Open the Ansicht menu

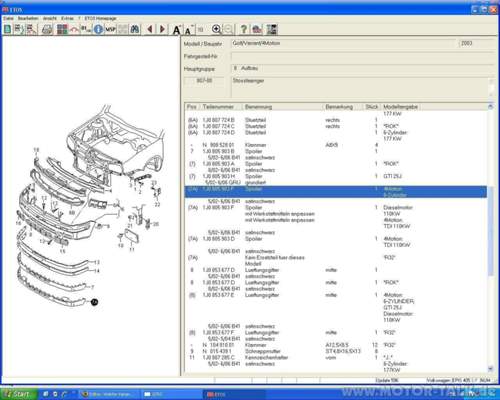click(x=50, y=18)
